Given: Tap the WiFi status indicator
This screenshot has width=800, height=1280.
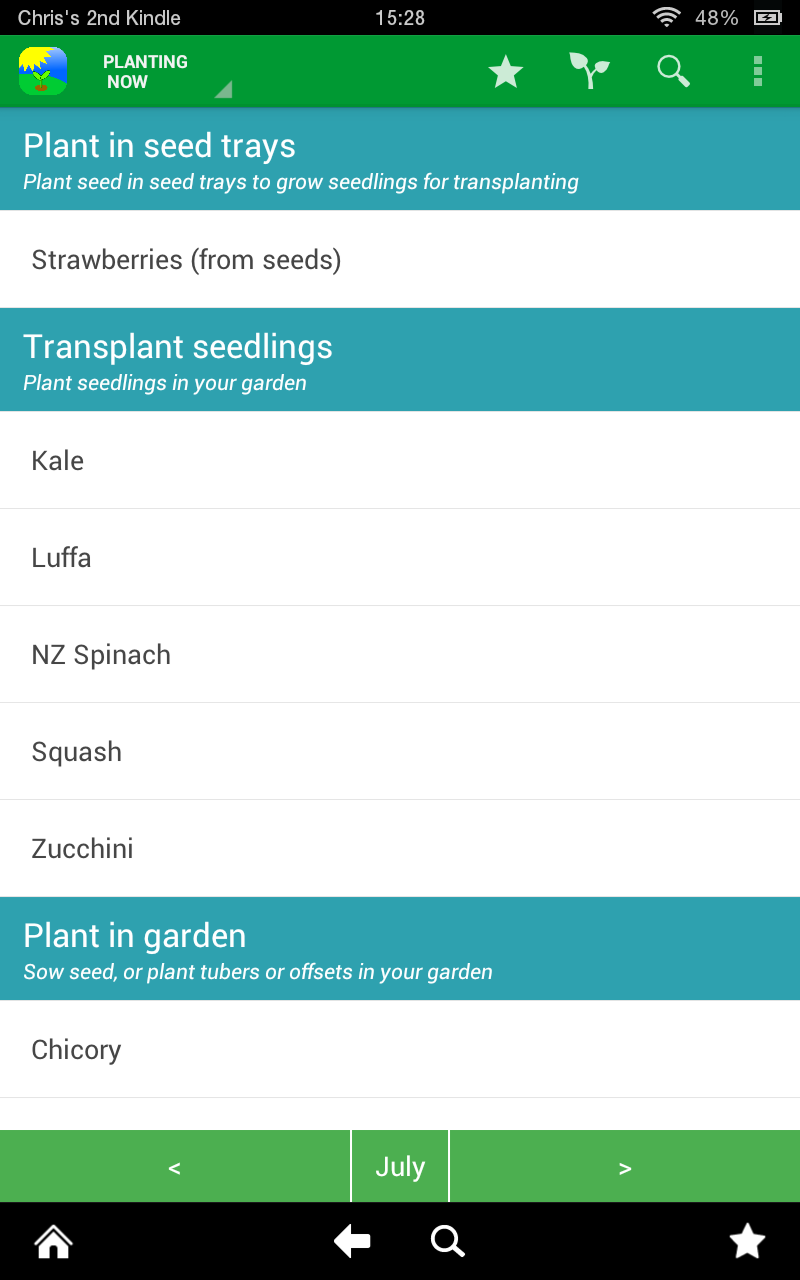Looking at the screenshot, I should (x=665, y=16).
